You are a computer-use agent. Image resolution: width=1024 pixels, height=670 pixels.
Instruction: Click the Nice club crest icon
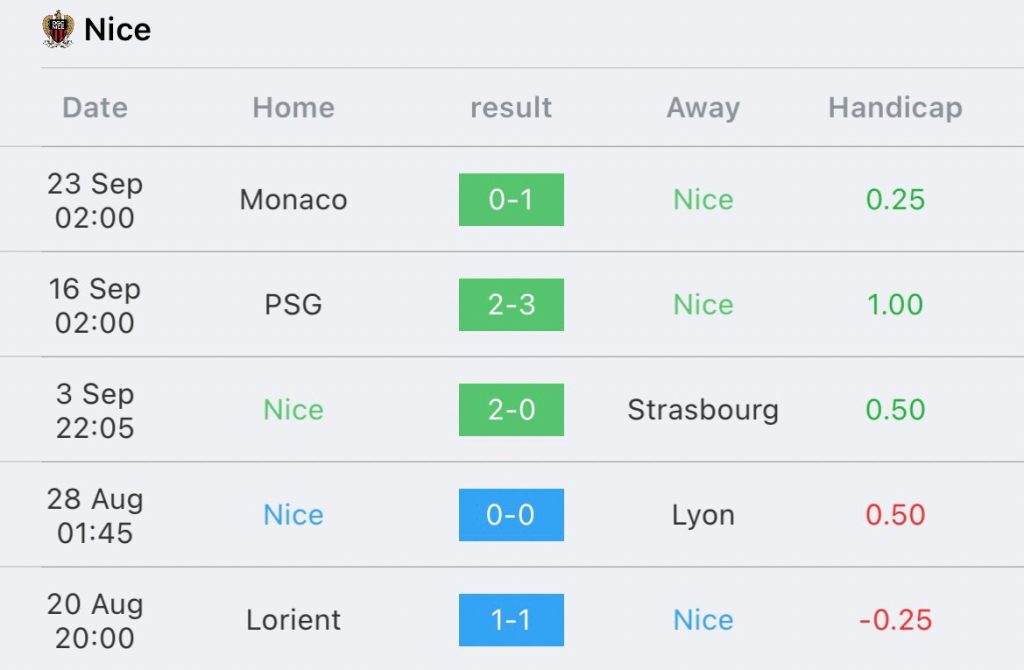coord(59,29)
